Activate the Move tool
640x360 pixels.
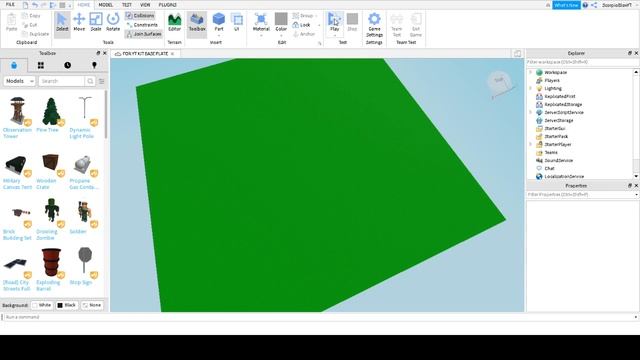[x=79, y=22]
